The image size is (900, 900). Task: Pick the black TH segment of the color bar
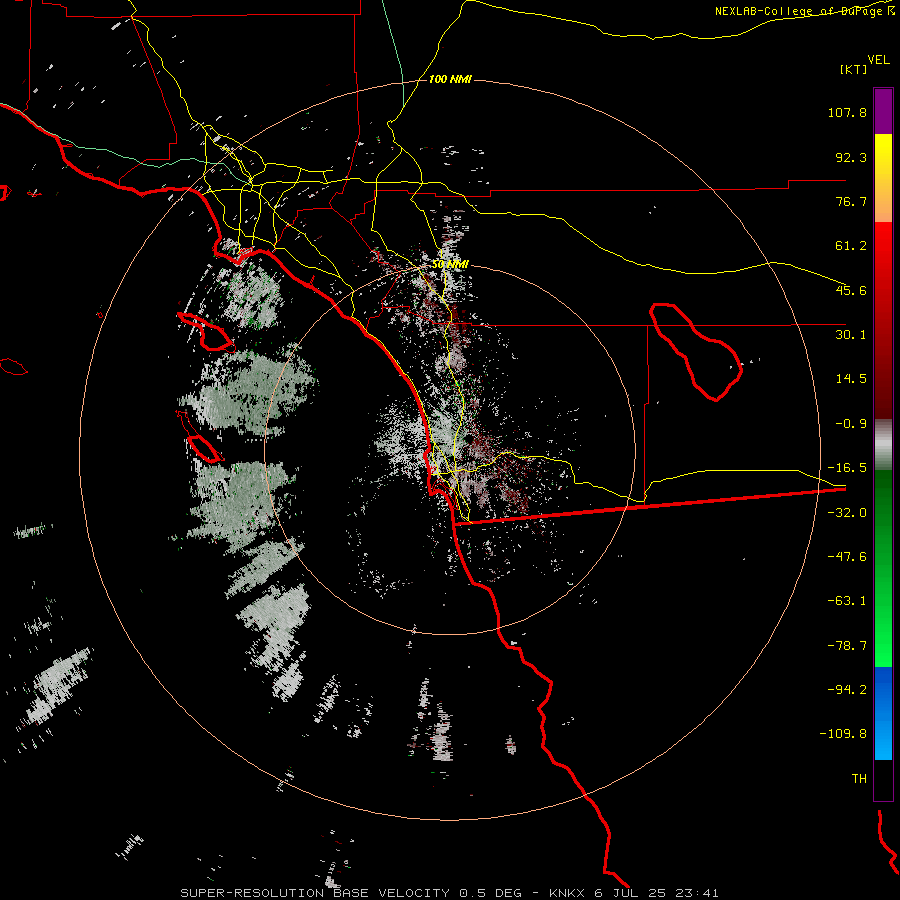[883, 779]
